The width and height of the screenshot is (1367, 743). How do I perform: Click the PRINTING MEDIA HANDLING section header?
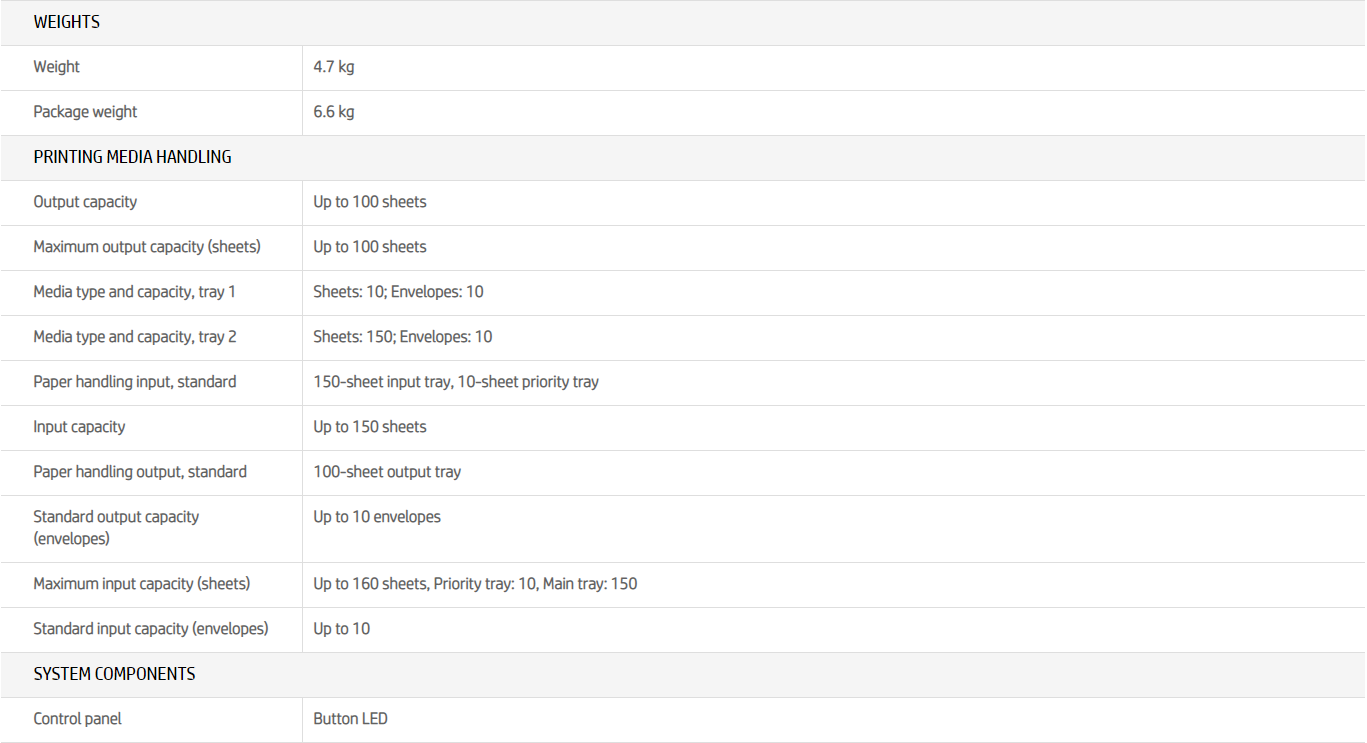(x=132, y=157)
